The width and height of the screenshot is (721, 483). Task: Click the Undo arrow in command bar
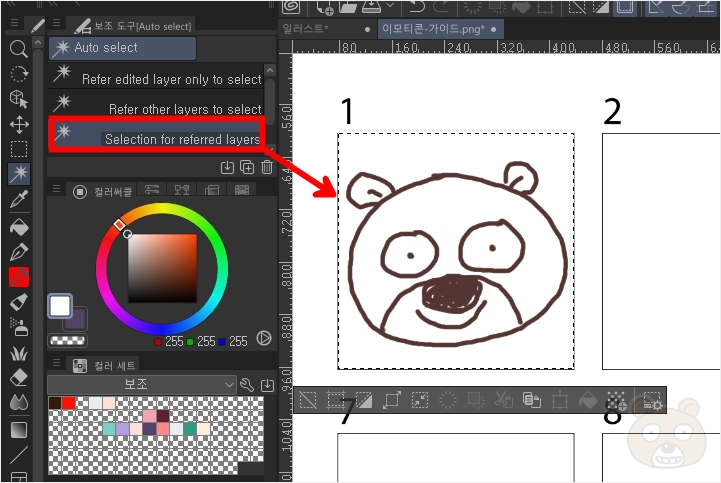(417, 7)
